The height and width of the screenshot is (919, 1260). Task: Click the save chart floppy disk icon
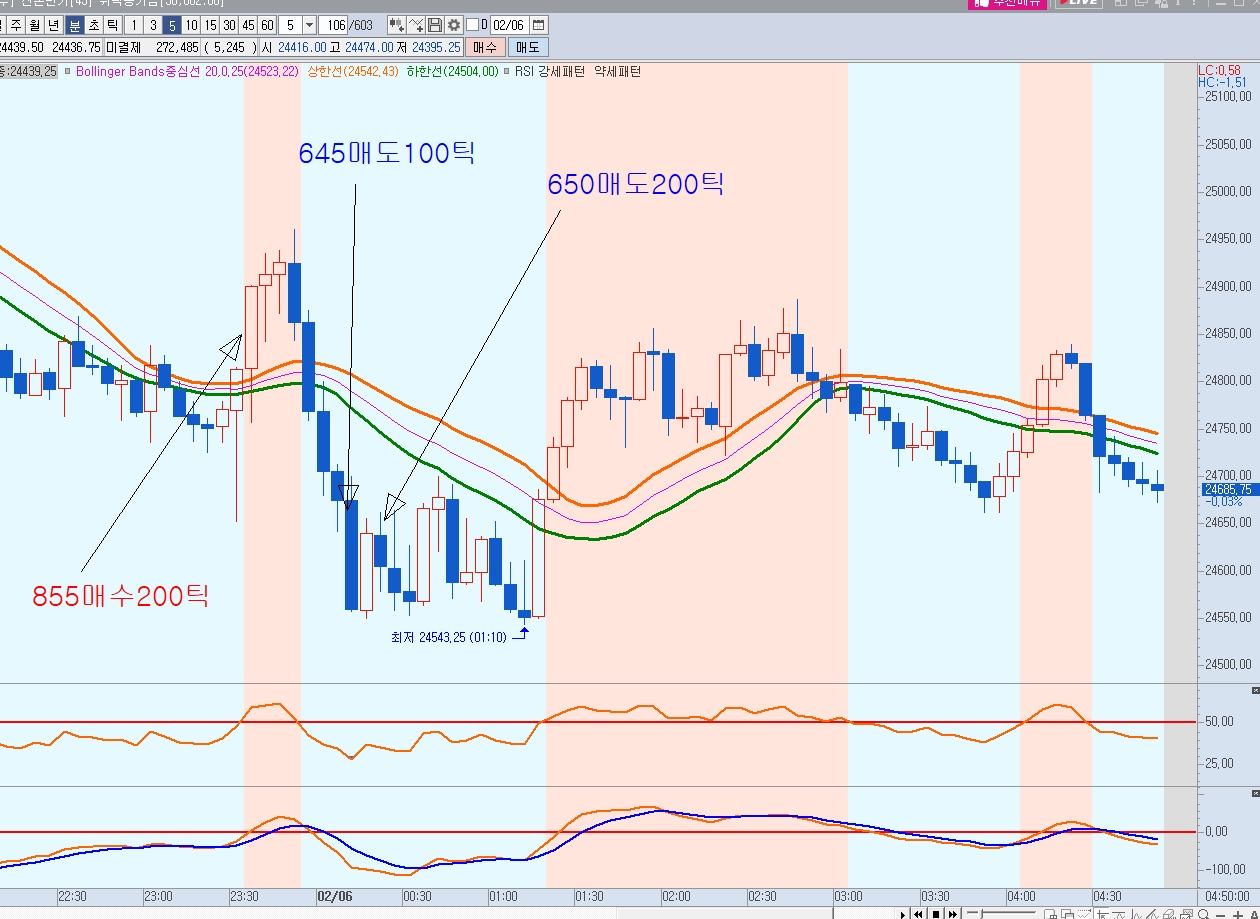pyautogui.click(x=435, y=25)
